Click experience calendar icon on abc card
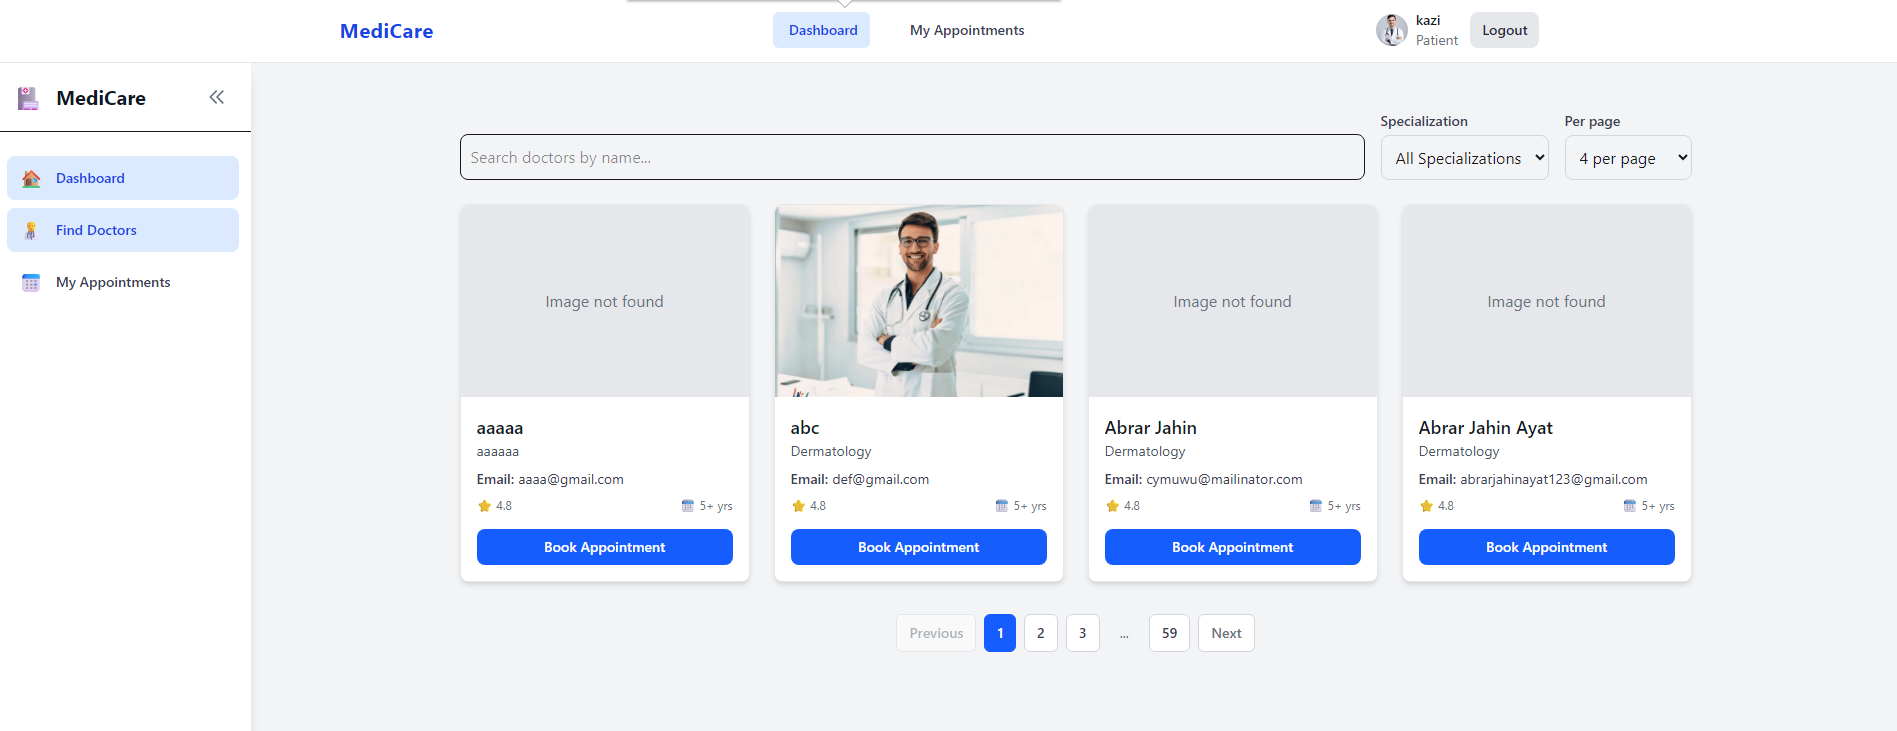Viewport: 1897px width, 731px height. [x=1002, y=506]
